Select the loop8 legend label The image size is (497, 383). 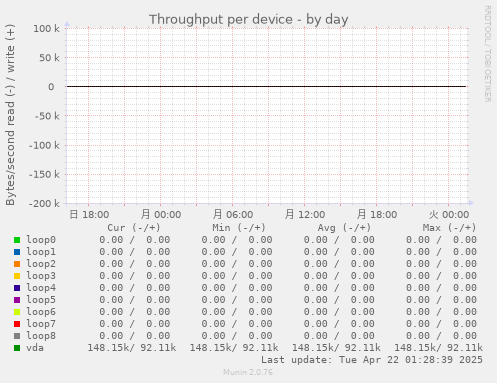coord(41,336)
